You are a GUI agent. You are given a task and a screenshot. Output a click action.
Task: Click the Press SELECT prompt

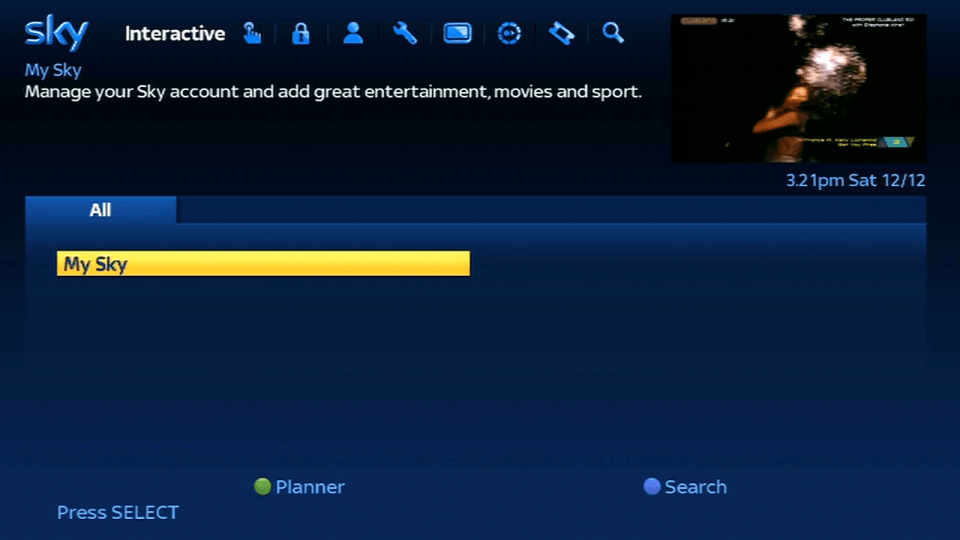tap(118, 512)
